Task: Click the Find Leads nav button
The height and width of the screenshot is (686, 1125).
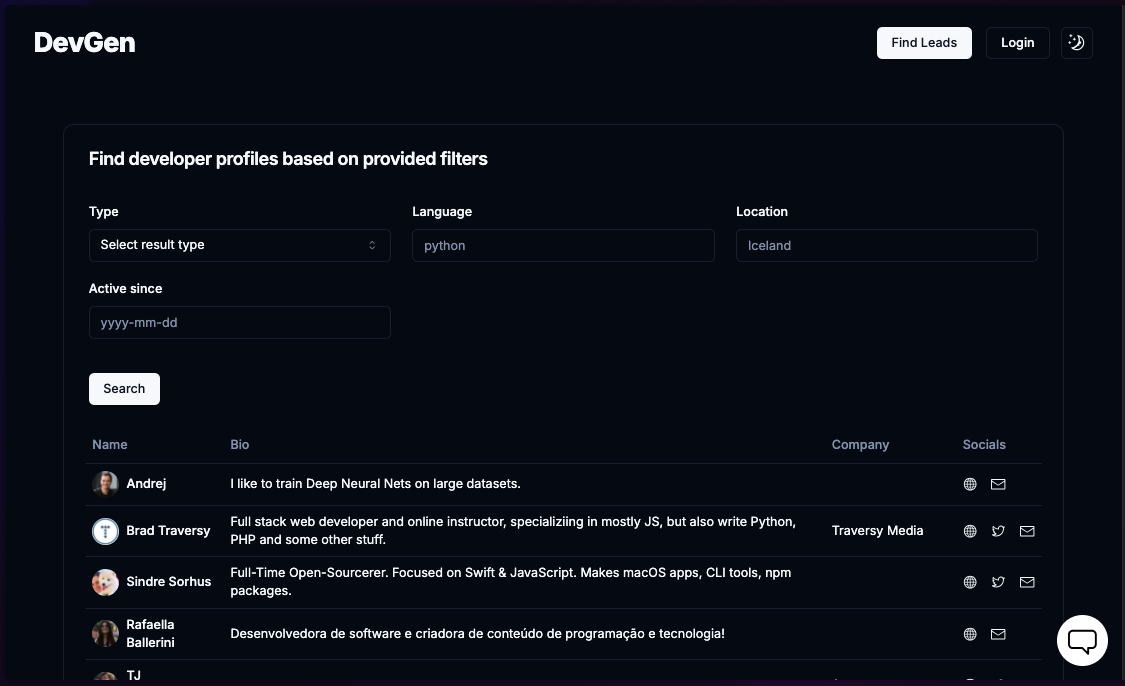Action: [x=924, y=43]
